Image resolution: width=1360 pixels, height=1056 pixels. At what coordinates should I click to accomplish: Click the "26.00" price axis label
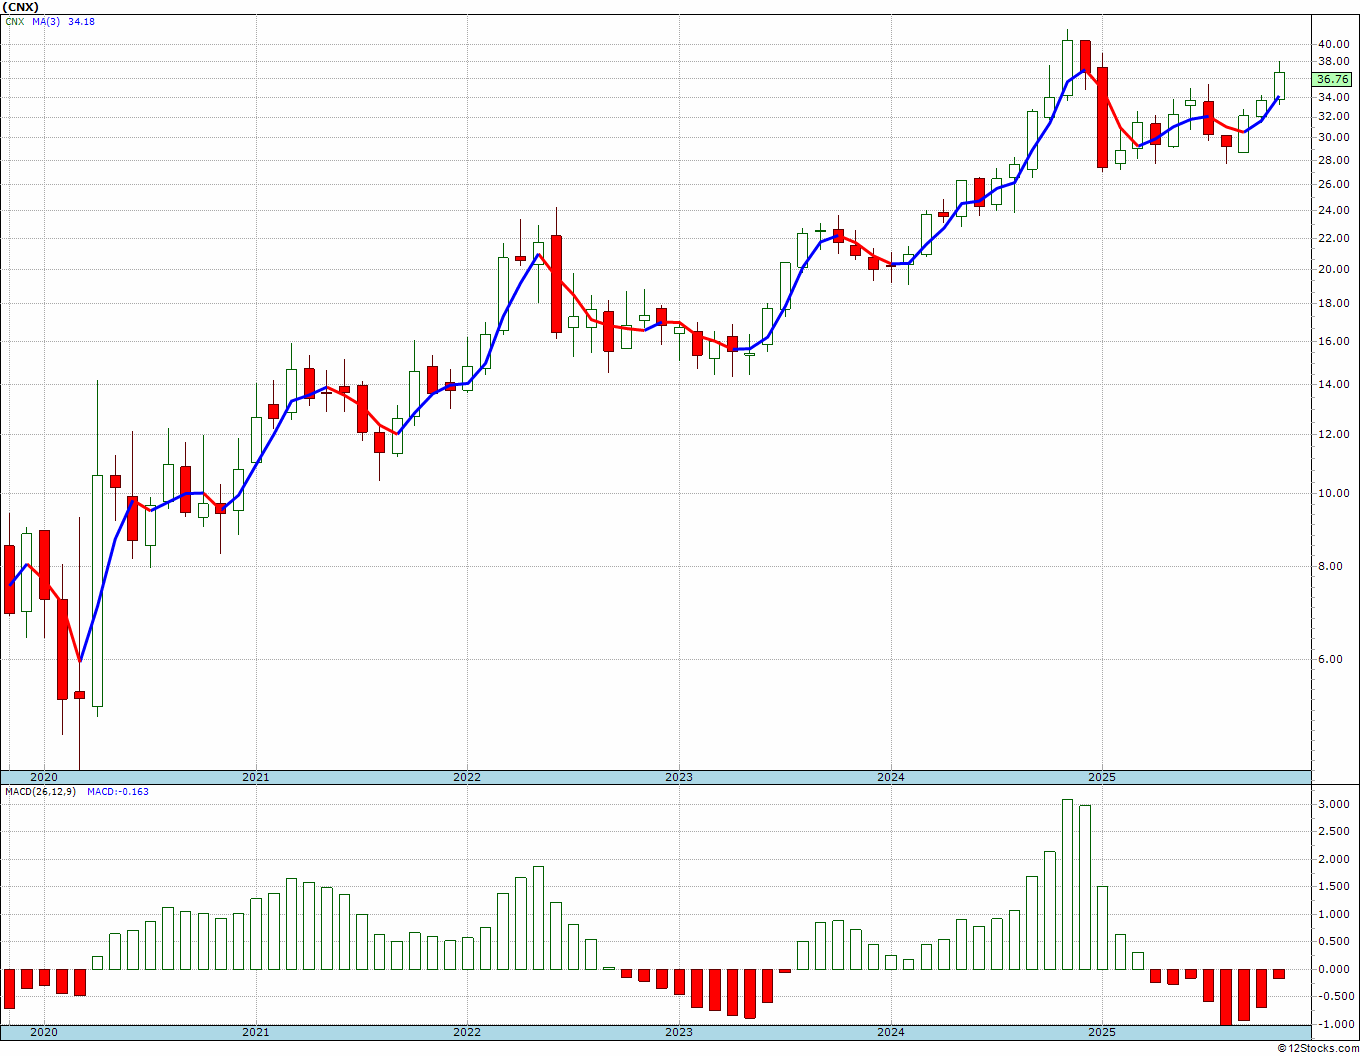tap(1333, 184)
